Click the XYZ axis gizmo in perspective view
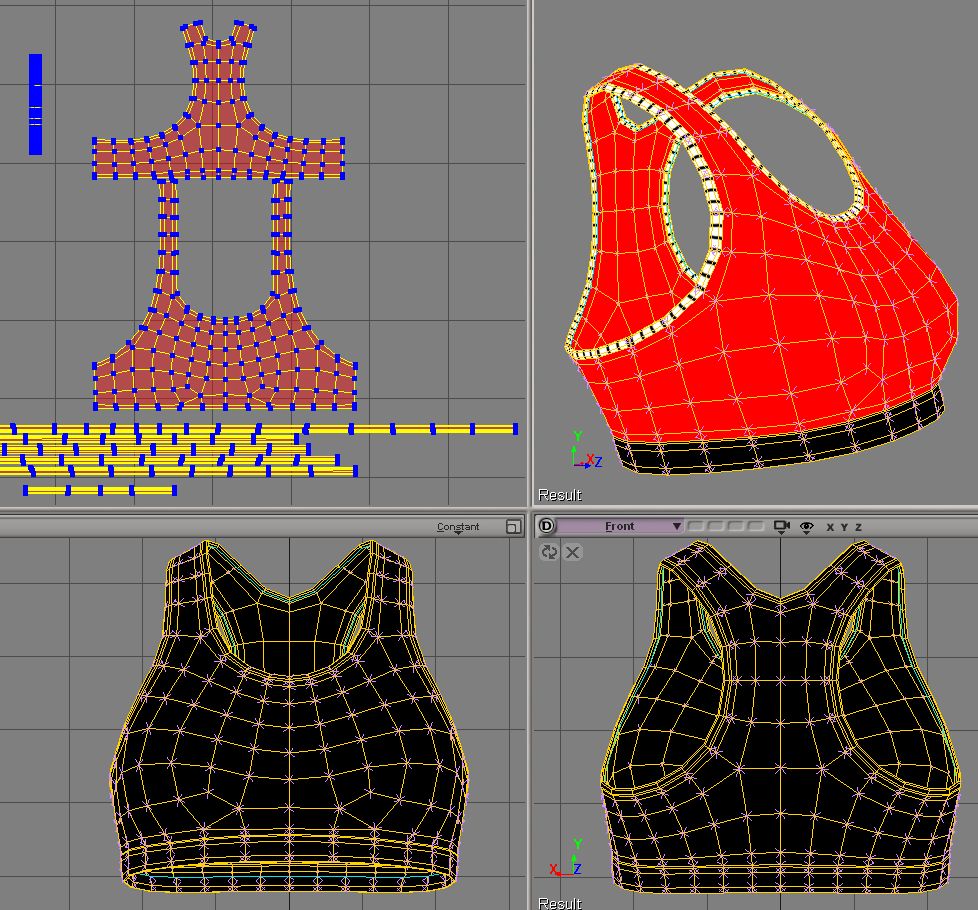This screenshot has width=978, height=910. pos(582,453)
